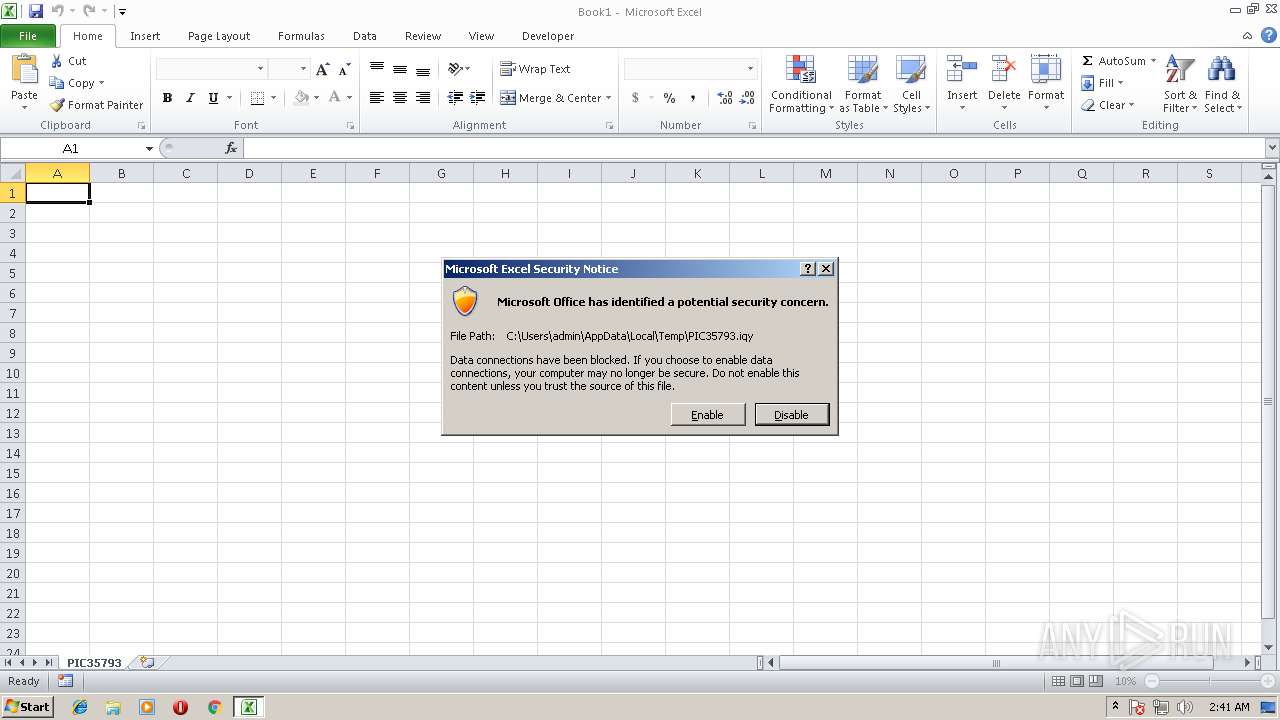Toggle Center horizontal alignment

point(400,98)
